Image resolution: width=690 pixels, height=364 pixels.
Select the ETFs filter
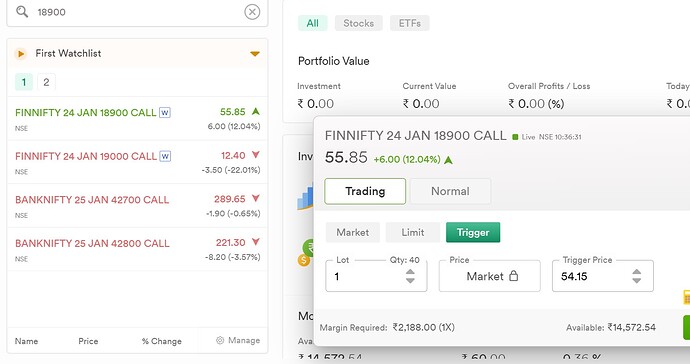pyautogui.click(x=410, y=23)
